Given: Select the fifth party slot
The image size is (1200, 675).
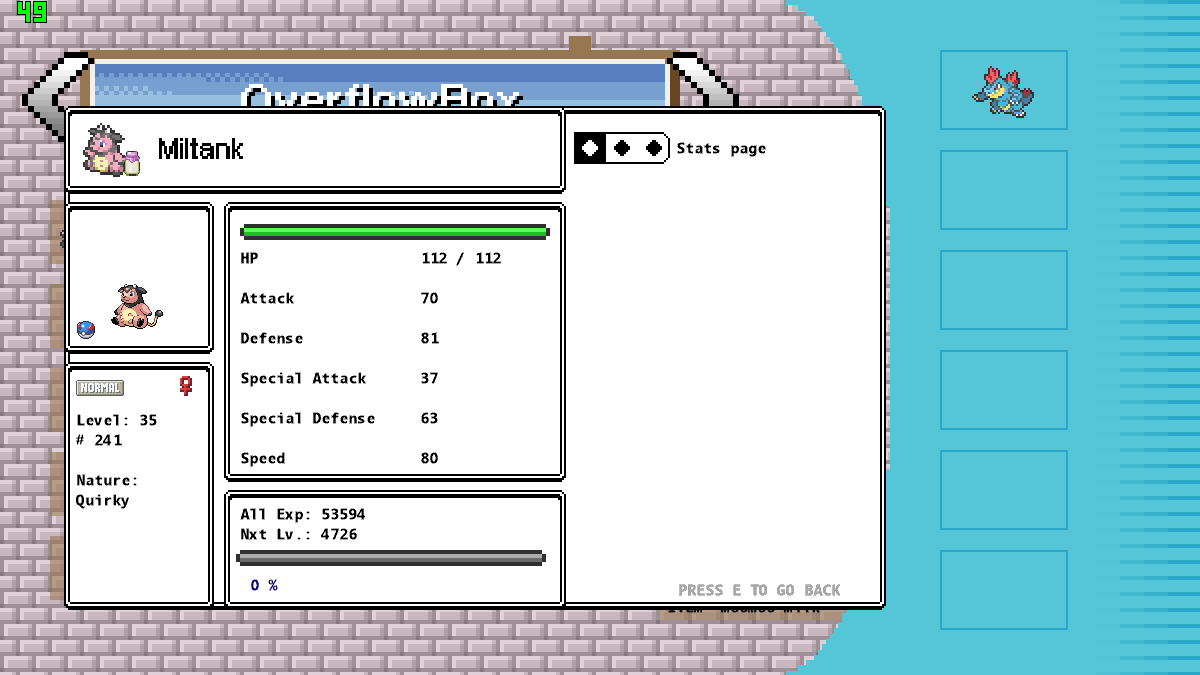Looking at the screenshot, I should [x=1004, y=490].
